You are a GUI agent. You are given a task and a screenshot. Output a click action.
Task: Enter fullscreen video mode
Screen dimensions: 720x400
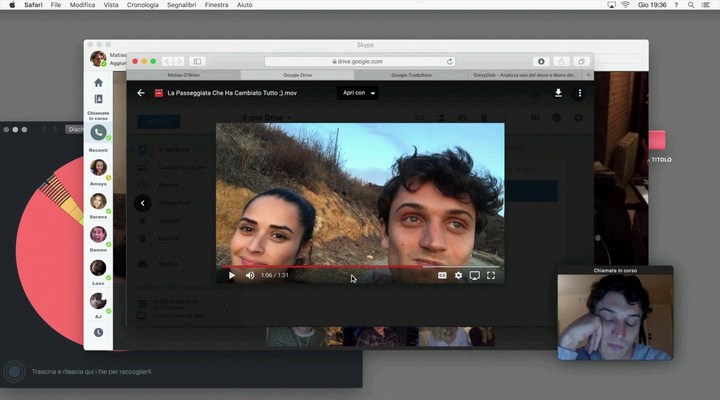(491, 275)
